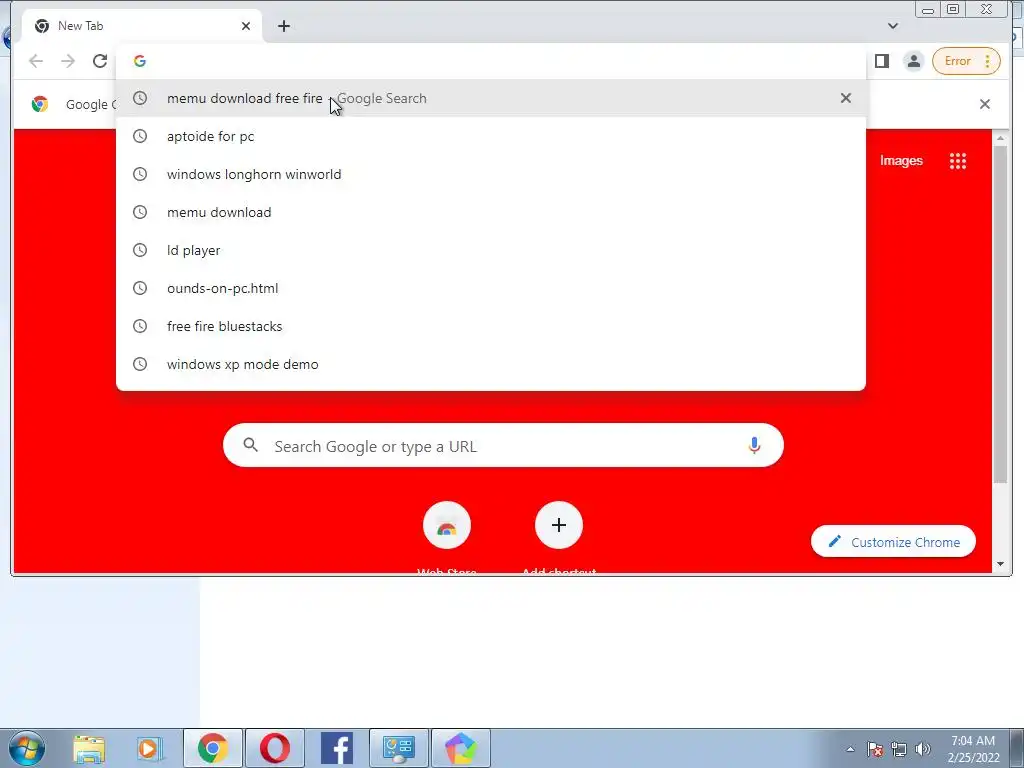Select suggestion 'memu download'
The height and width of the screenshot is (768, 1024).
[491, 212]
